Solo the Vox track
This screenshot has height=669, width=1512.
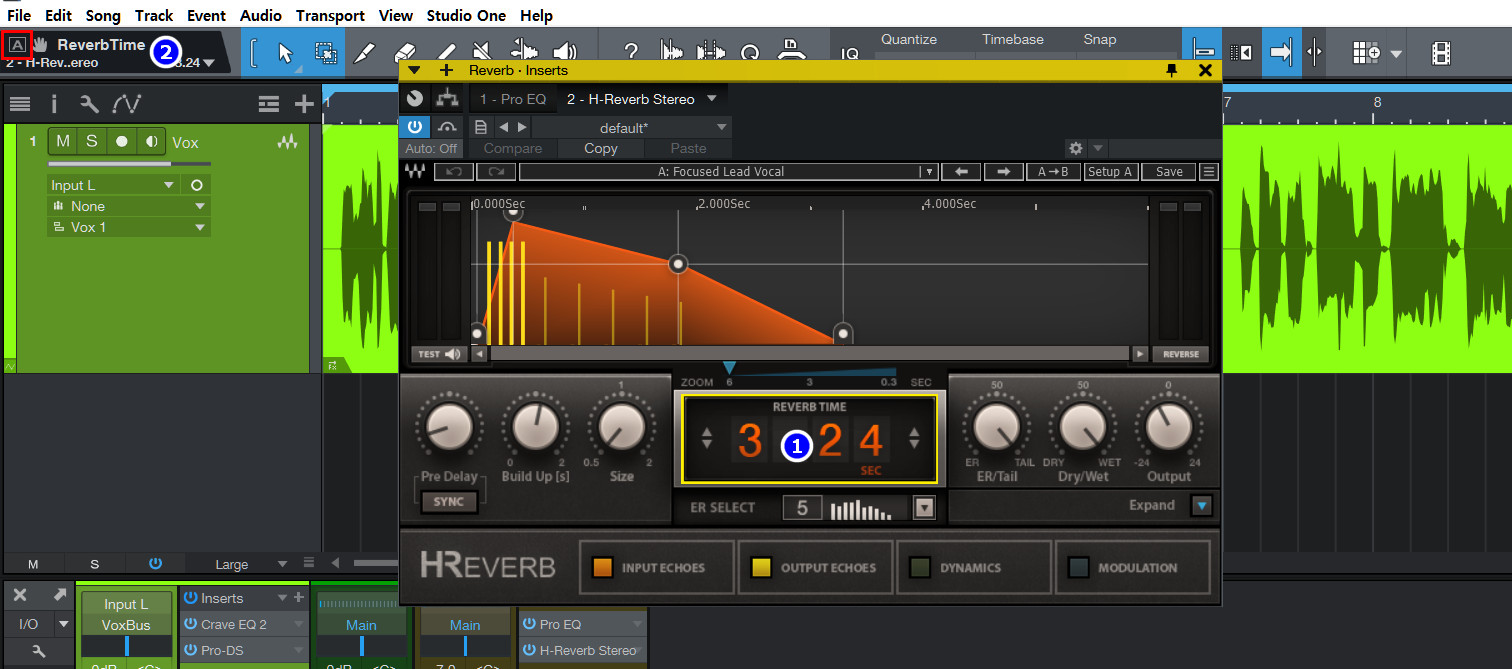(x=92, y=141)
